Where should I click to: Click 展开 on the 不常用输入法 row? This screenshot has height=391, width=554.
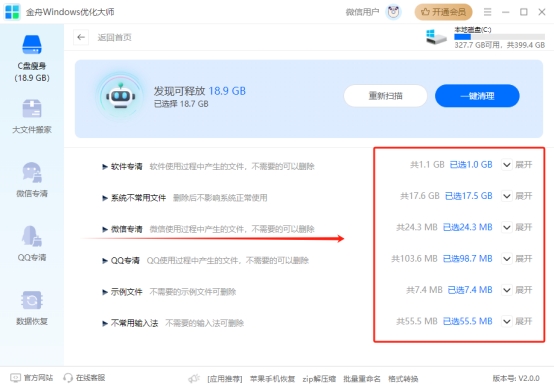click(x=524, y=321)
